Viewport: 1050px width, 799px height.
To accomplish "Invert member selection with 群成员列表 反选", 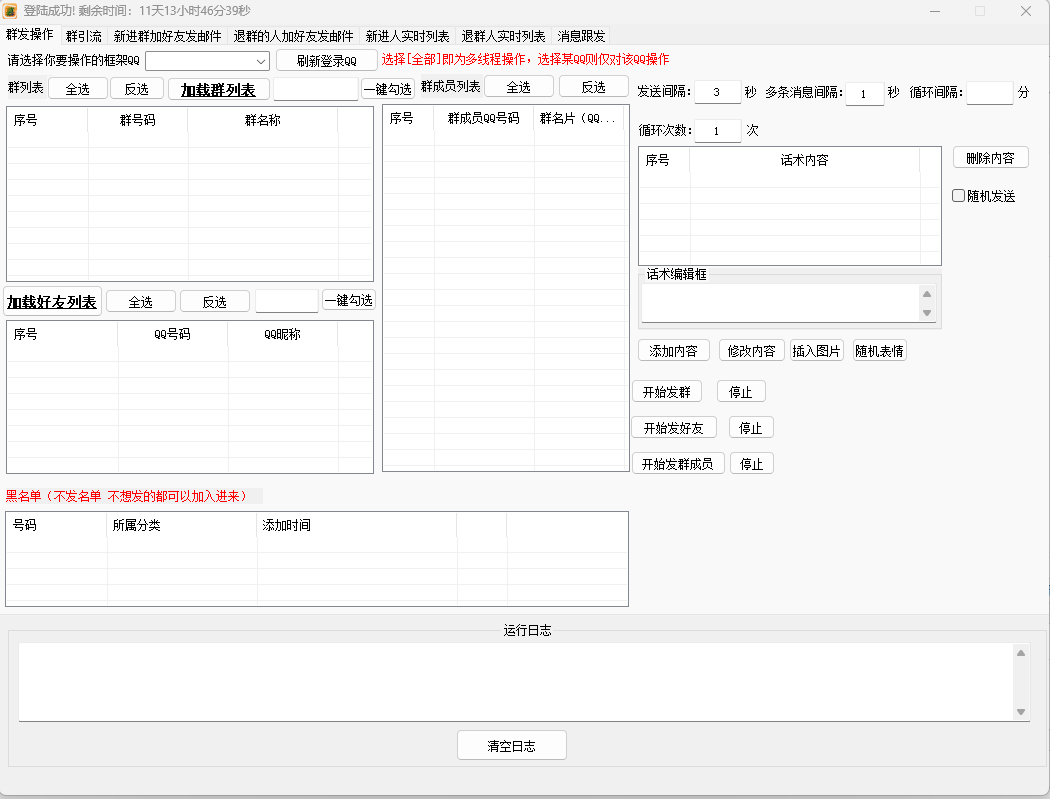I will click(594, 86).
